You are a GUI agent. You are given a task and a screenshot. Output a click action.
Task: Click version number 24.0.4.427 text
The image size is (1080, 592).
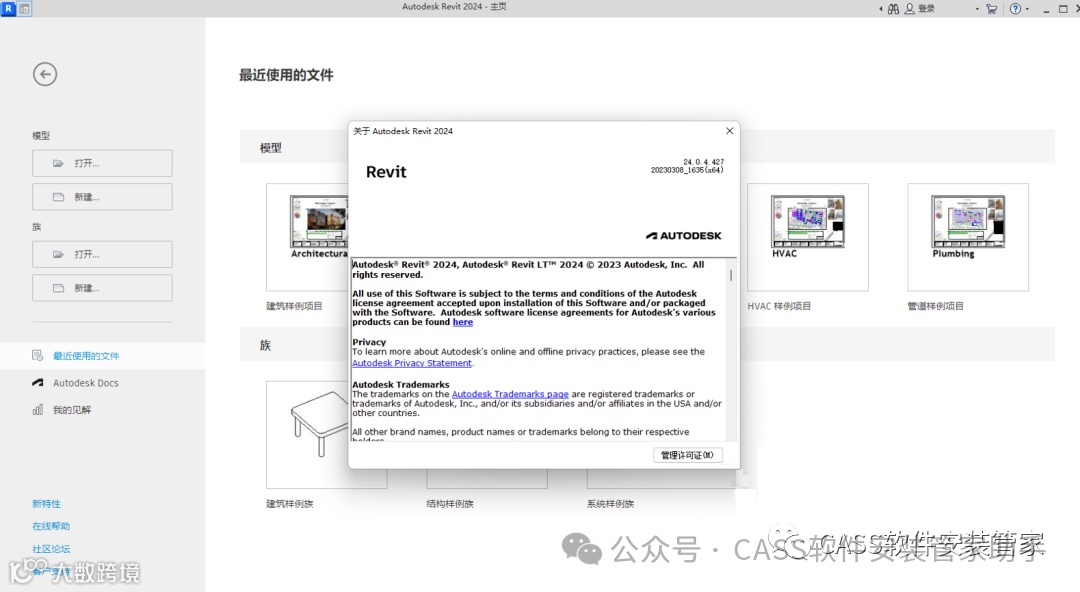(703, 162)
